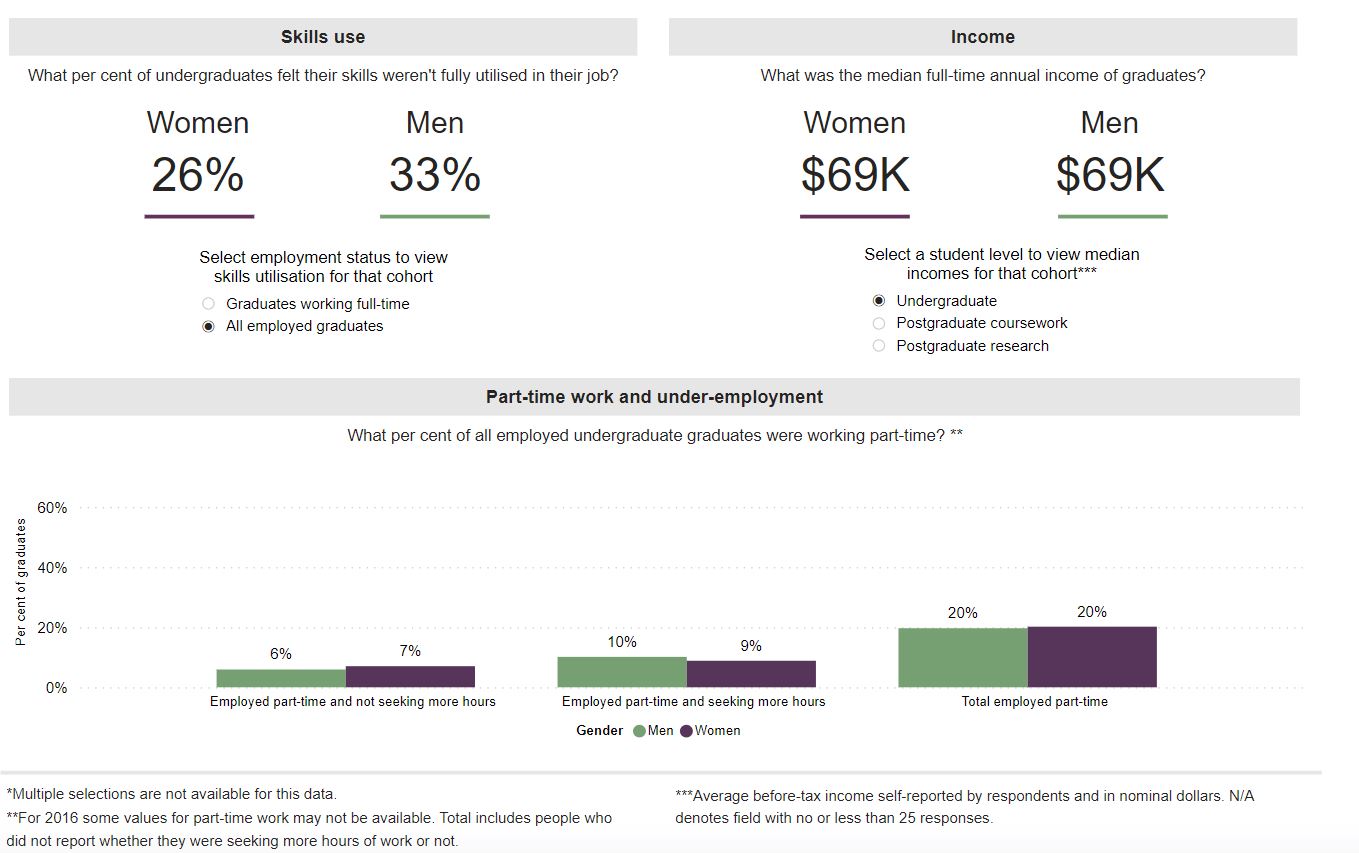Click the Skills use section header
The width and height of the screenshot is (1359, 853).
point(323,37)
